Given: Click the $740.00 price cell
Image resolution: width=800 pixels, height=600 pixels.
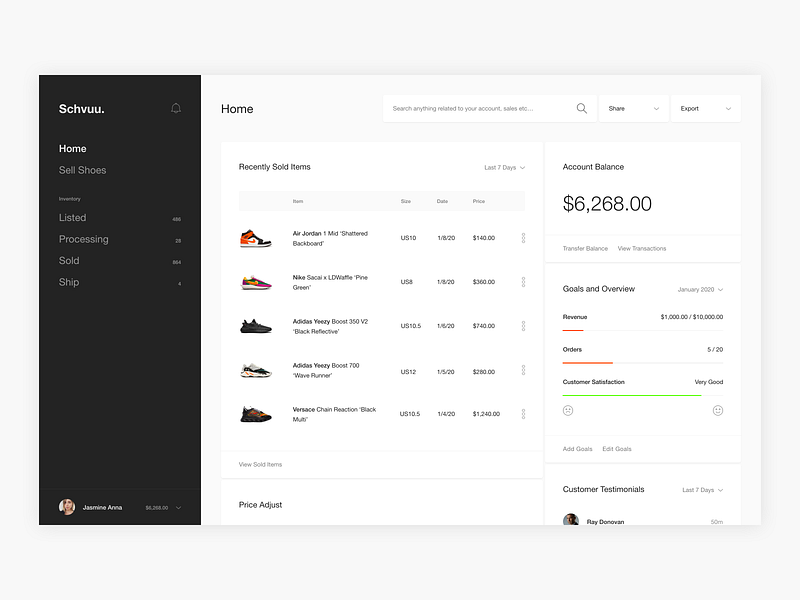Looking at the screenshot, I should [484, 326].
